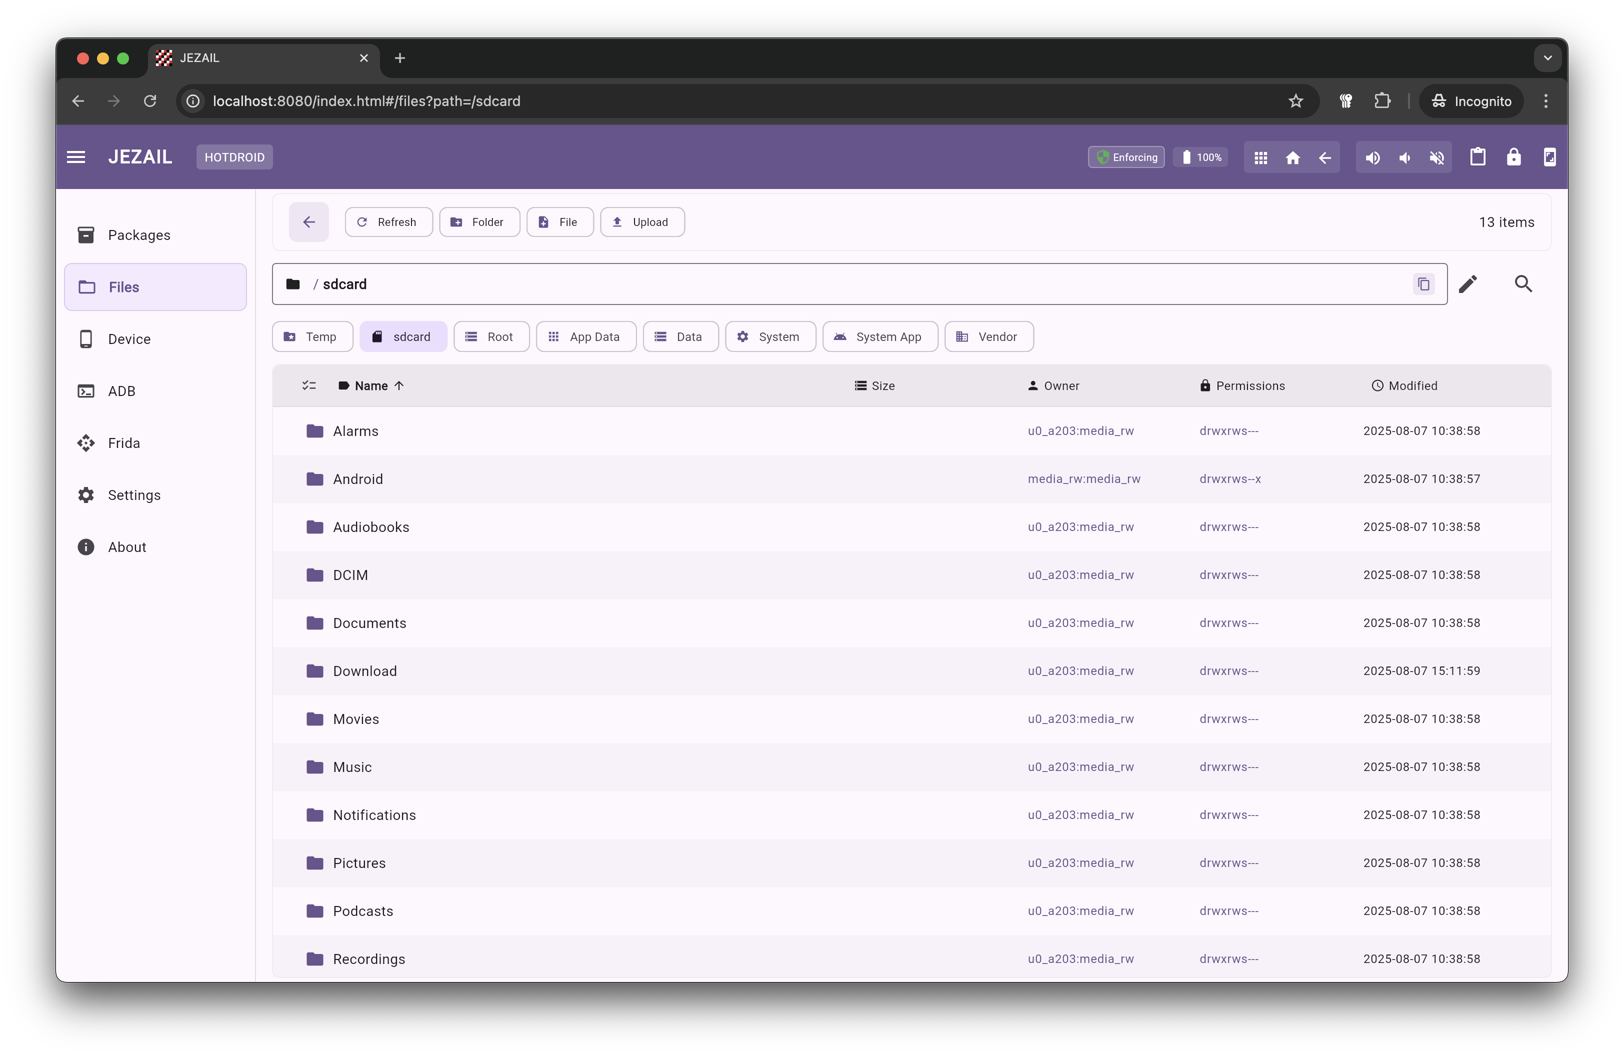Viewport: 1624px width, 1056px height.
Task: Select the ADB sidebar item
Action: click(121, 391)
